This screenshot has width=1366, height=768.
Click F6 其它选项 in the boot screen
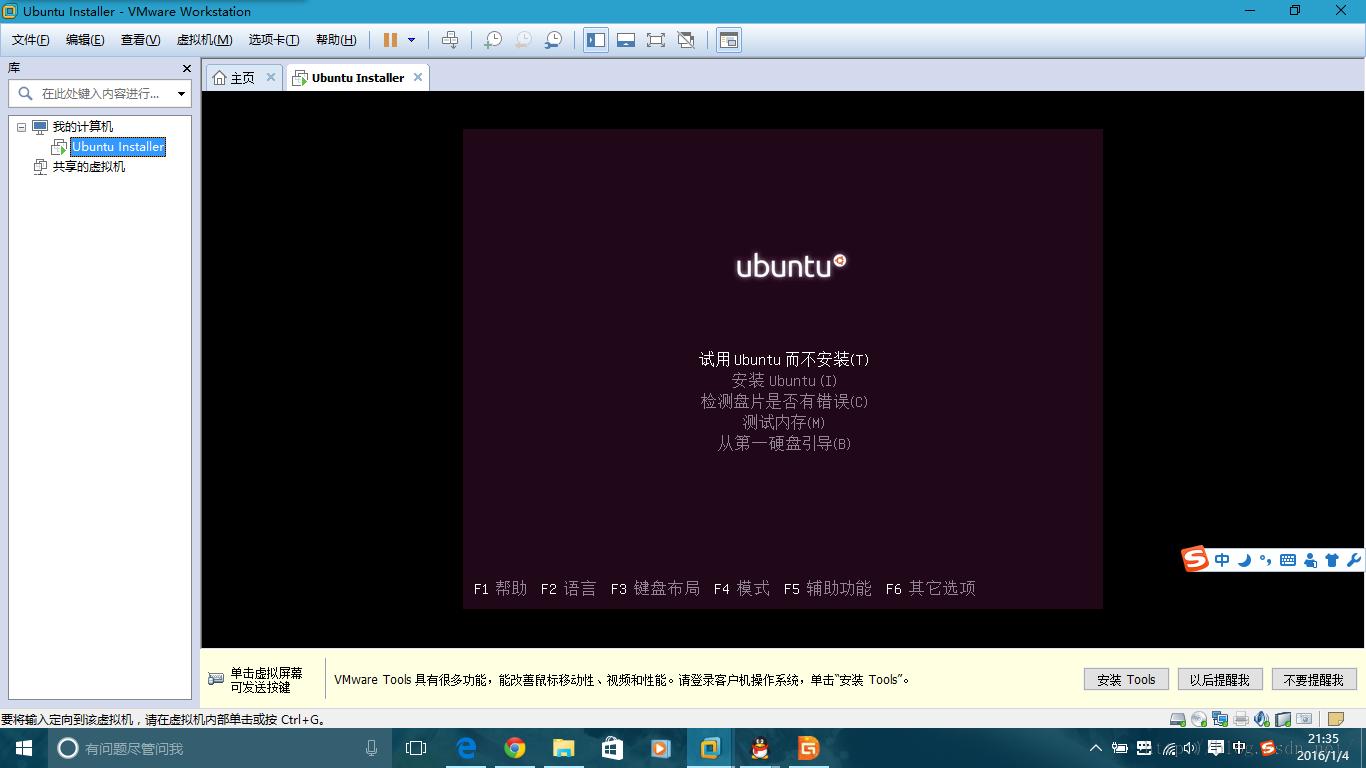(x=930, y=588)
